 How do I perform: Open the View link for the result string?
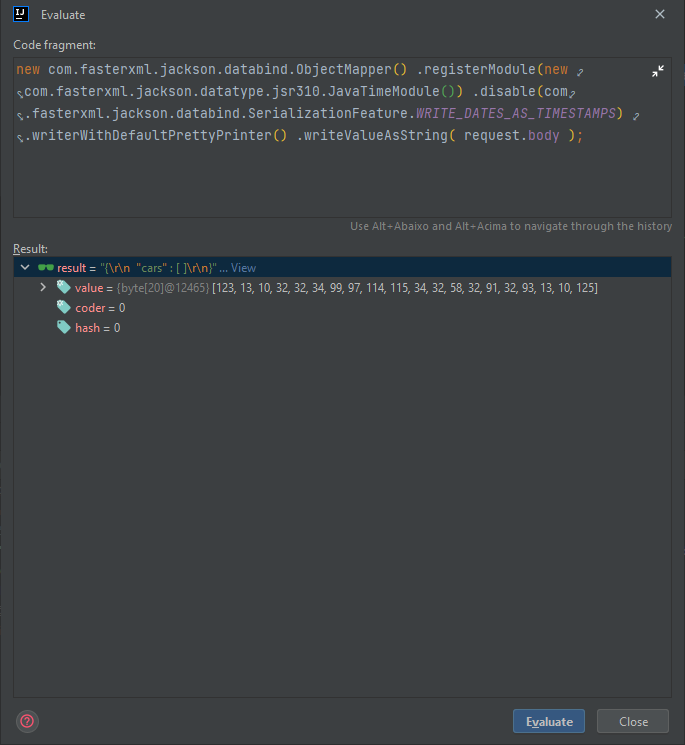pos(244,268)
